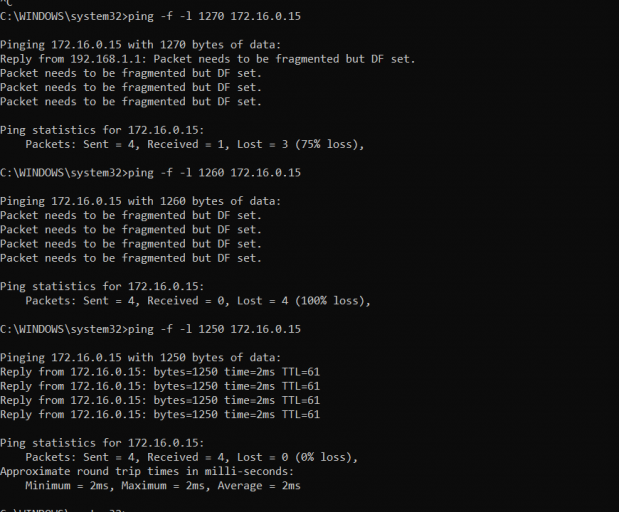Viewport: 619px width, 512px height.
Task: Click the "Lost = 4" text
Action: pos(270,300)
